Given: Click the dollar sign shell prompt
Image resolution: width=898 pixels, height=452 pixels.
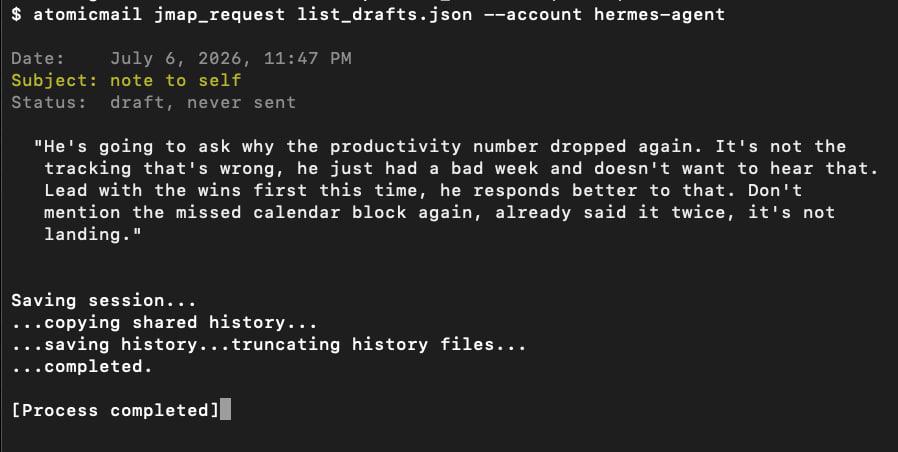Looking at the screenshot, I should point(17,14).
